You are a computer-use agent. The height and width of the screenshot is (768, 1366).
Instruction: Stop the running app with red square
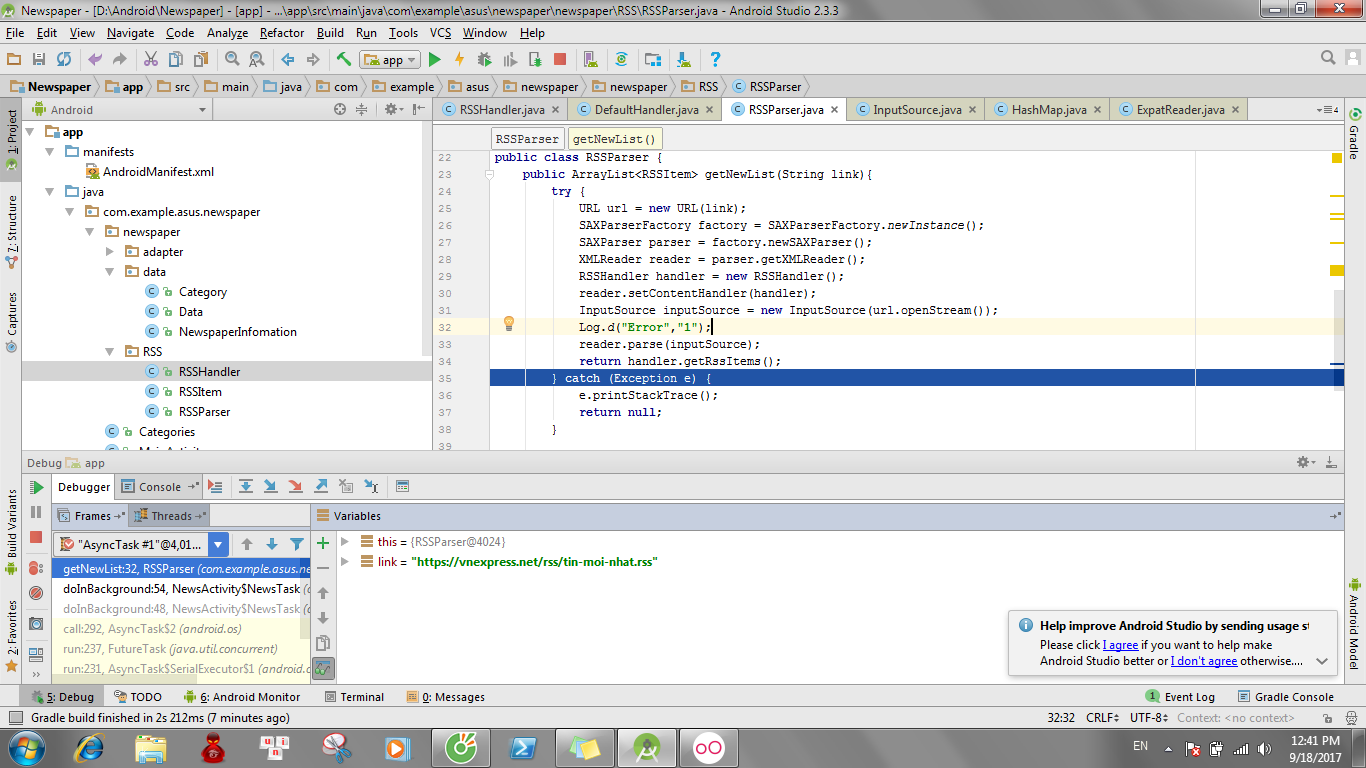(560, 60)
